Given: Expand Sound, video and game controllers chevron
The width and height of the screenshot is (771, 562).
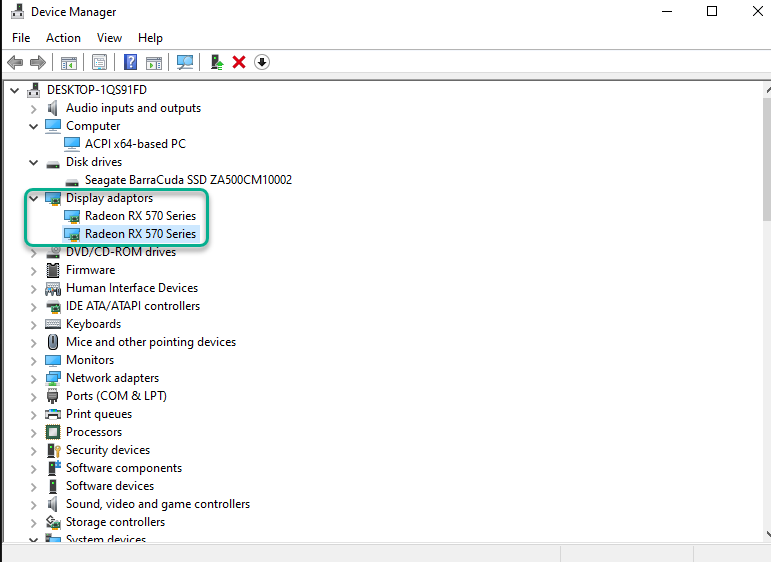Looking at the screenshot, I should point(33,504).
